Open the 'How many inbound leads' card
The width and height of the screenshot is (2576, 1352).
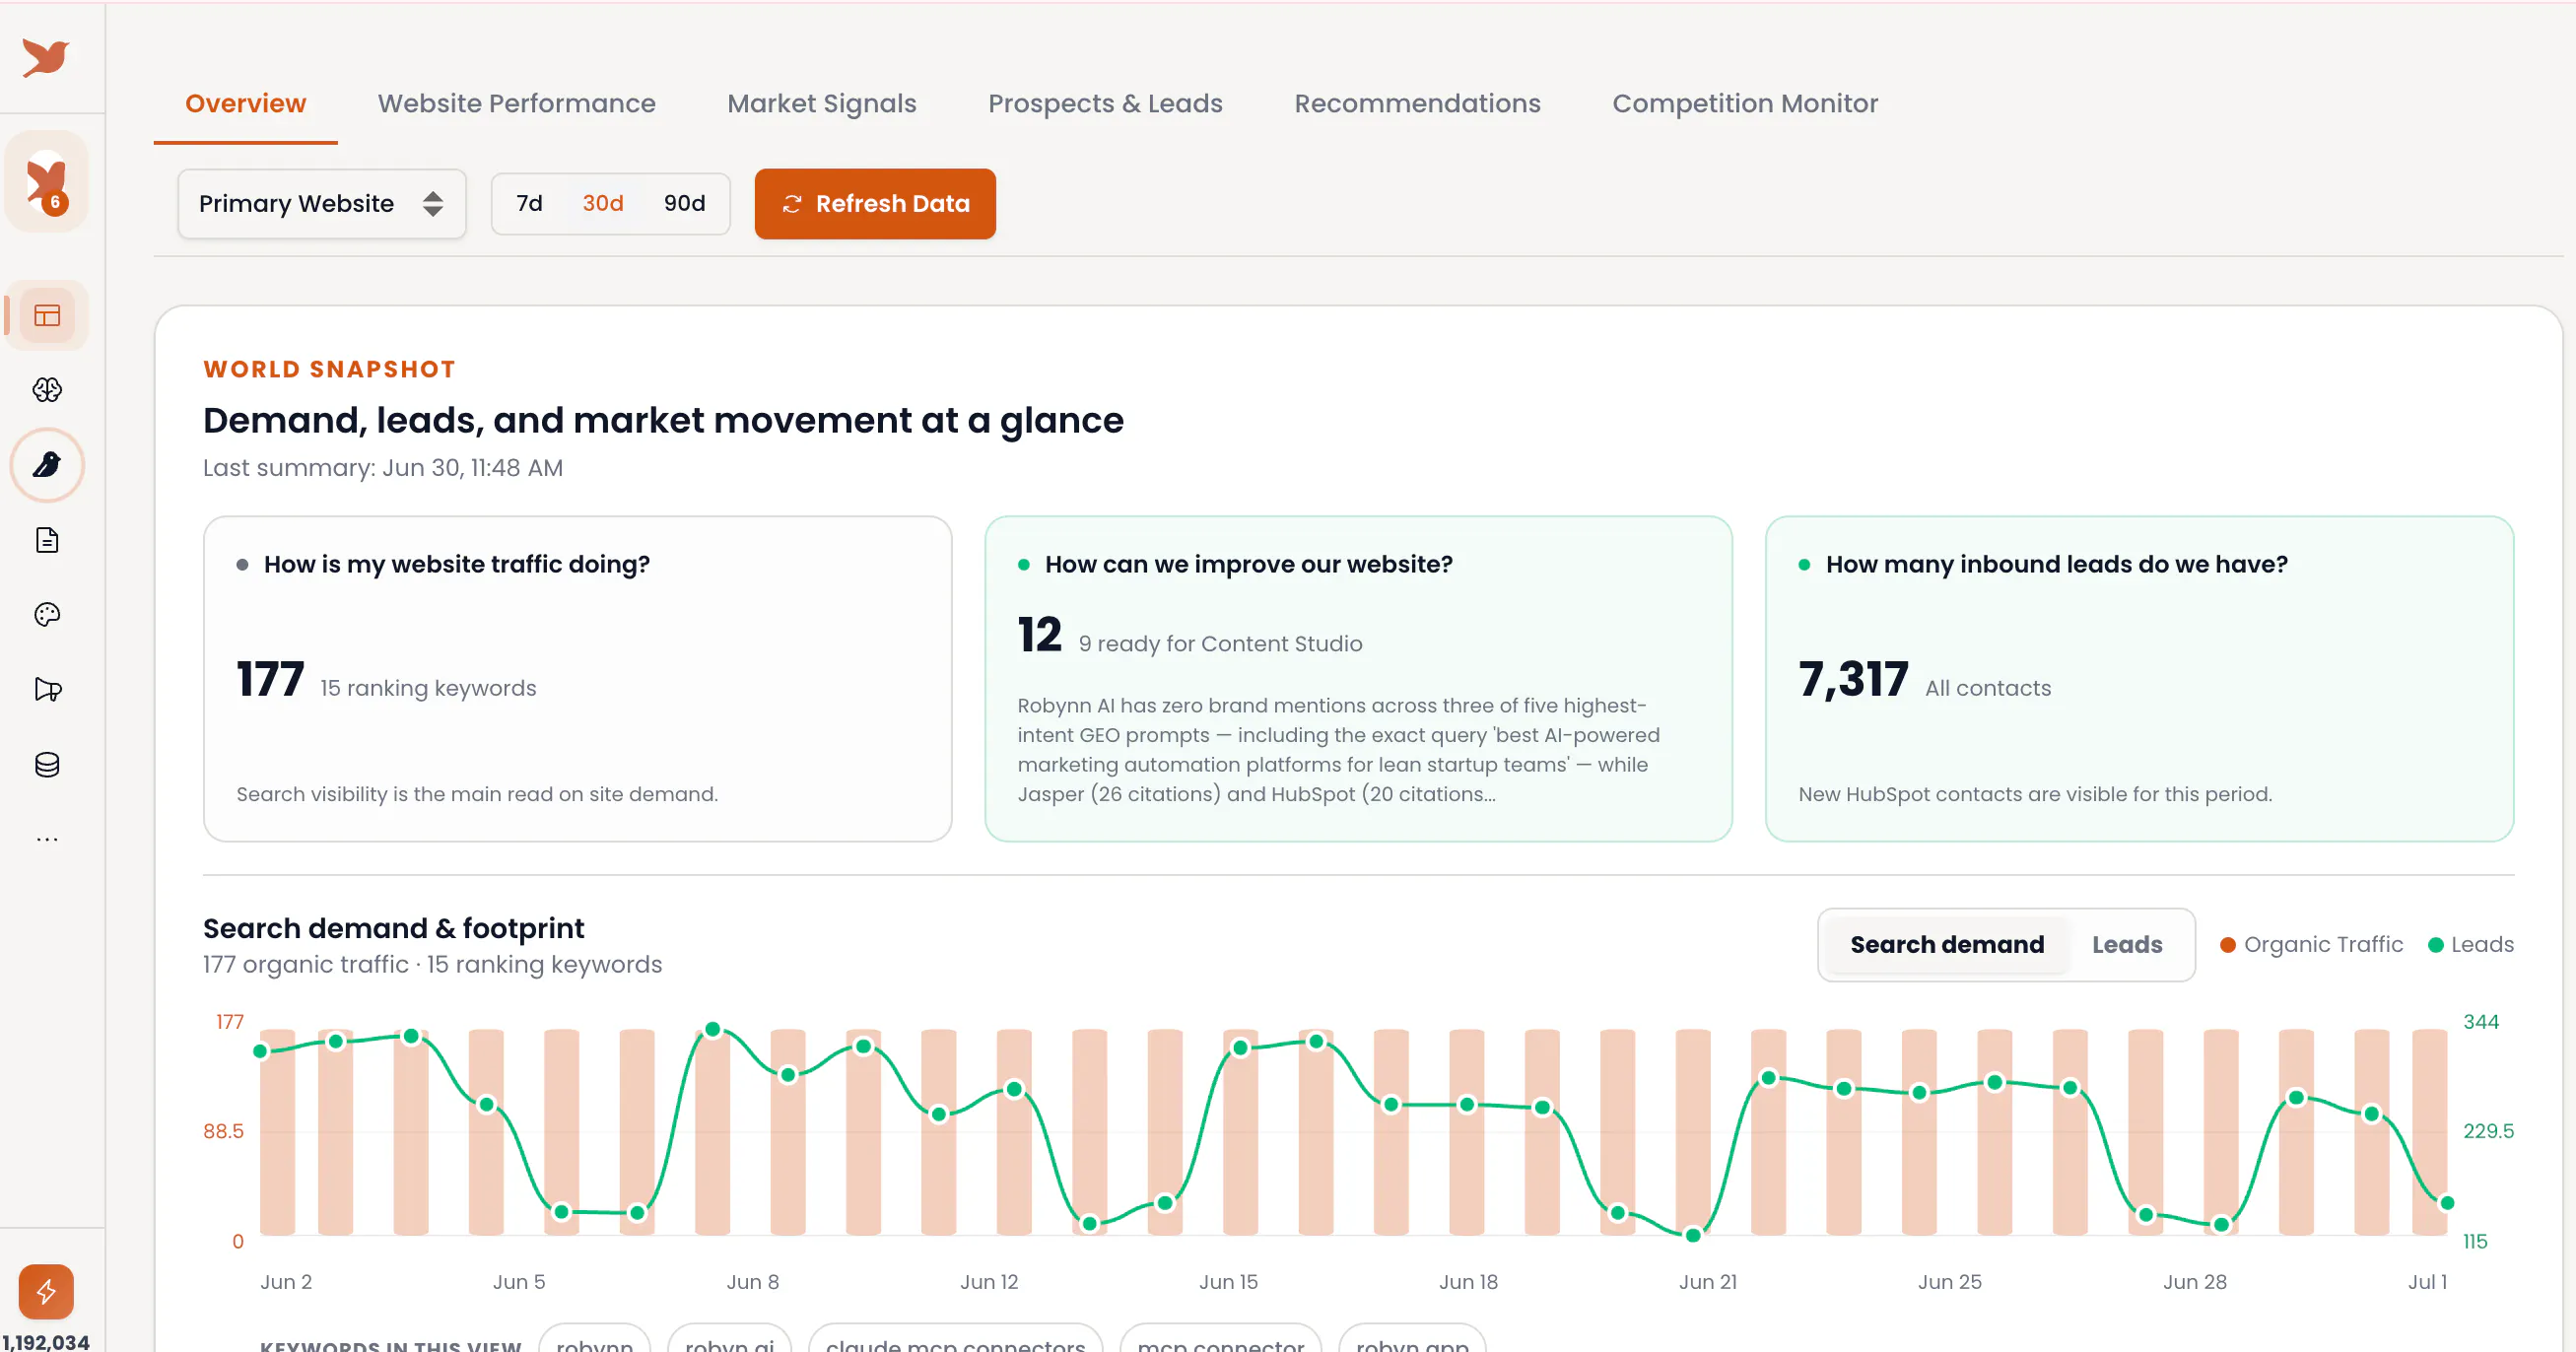pyautogui.click(x=2139, y=679)
